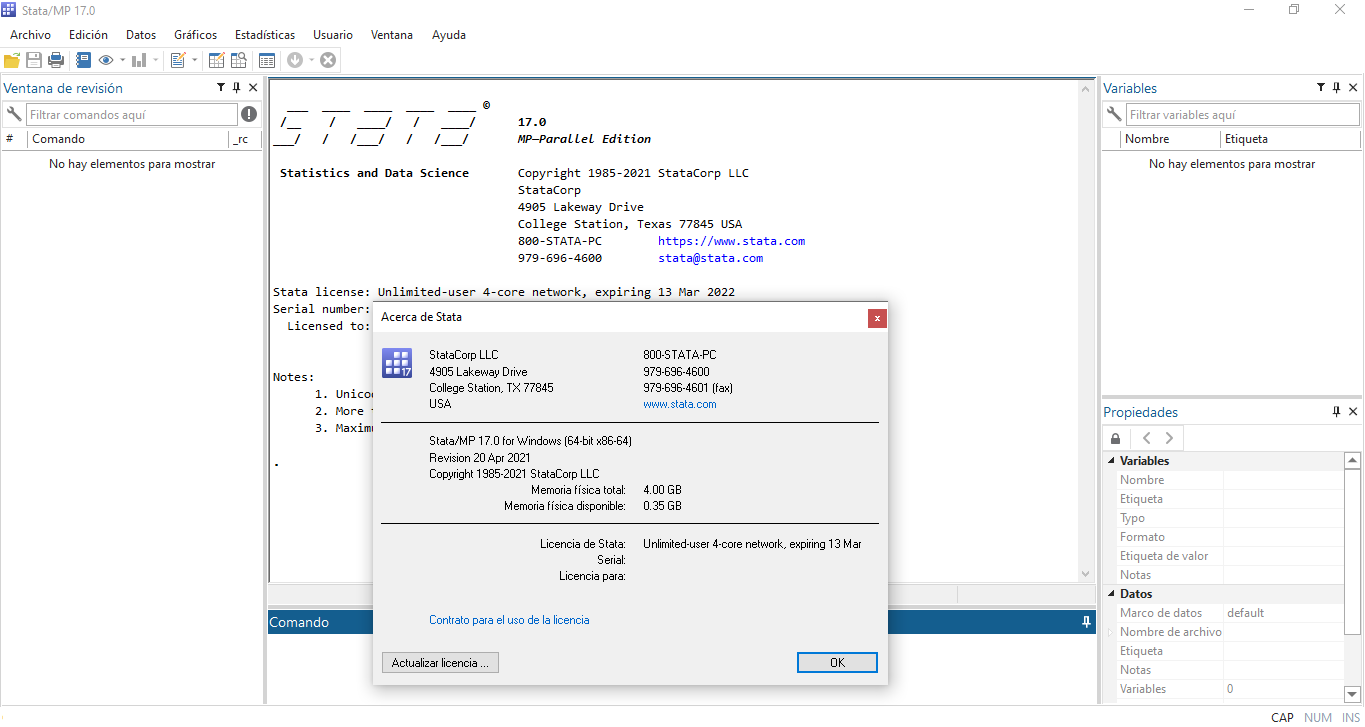The width and height of the screenshot is (1365, 727).
Task: Open the Archivo menu
Action: tap(30, 35)
